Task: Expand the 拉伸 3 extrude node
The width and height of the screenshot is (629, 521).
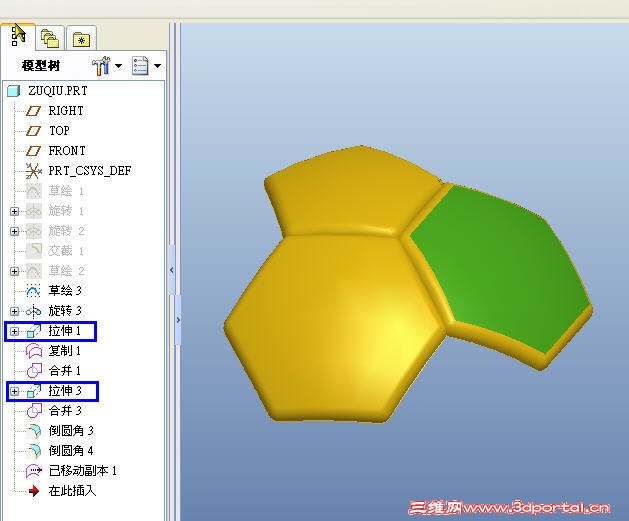Action: (14, 392)
